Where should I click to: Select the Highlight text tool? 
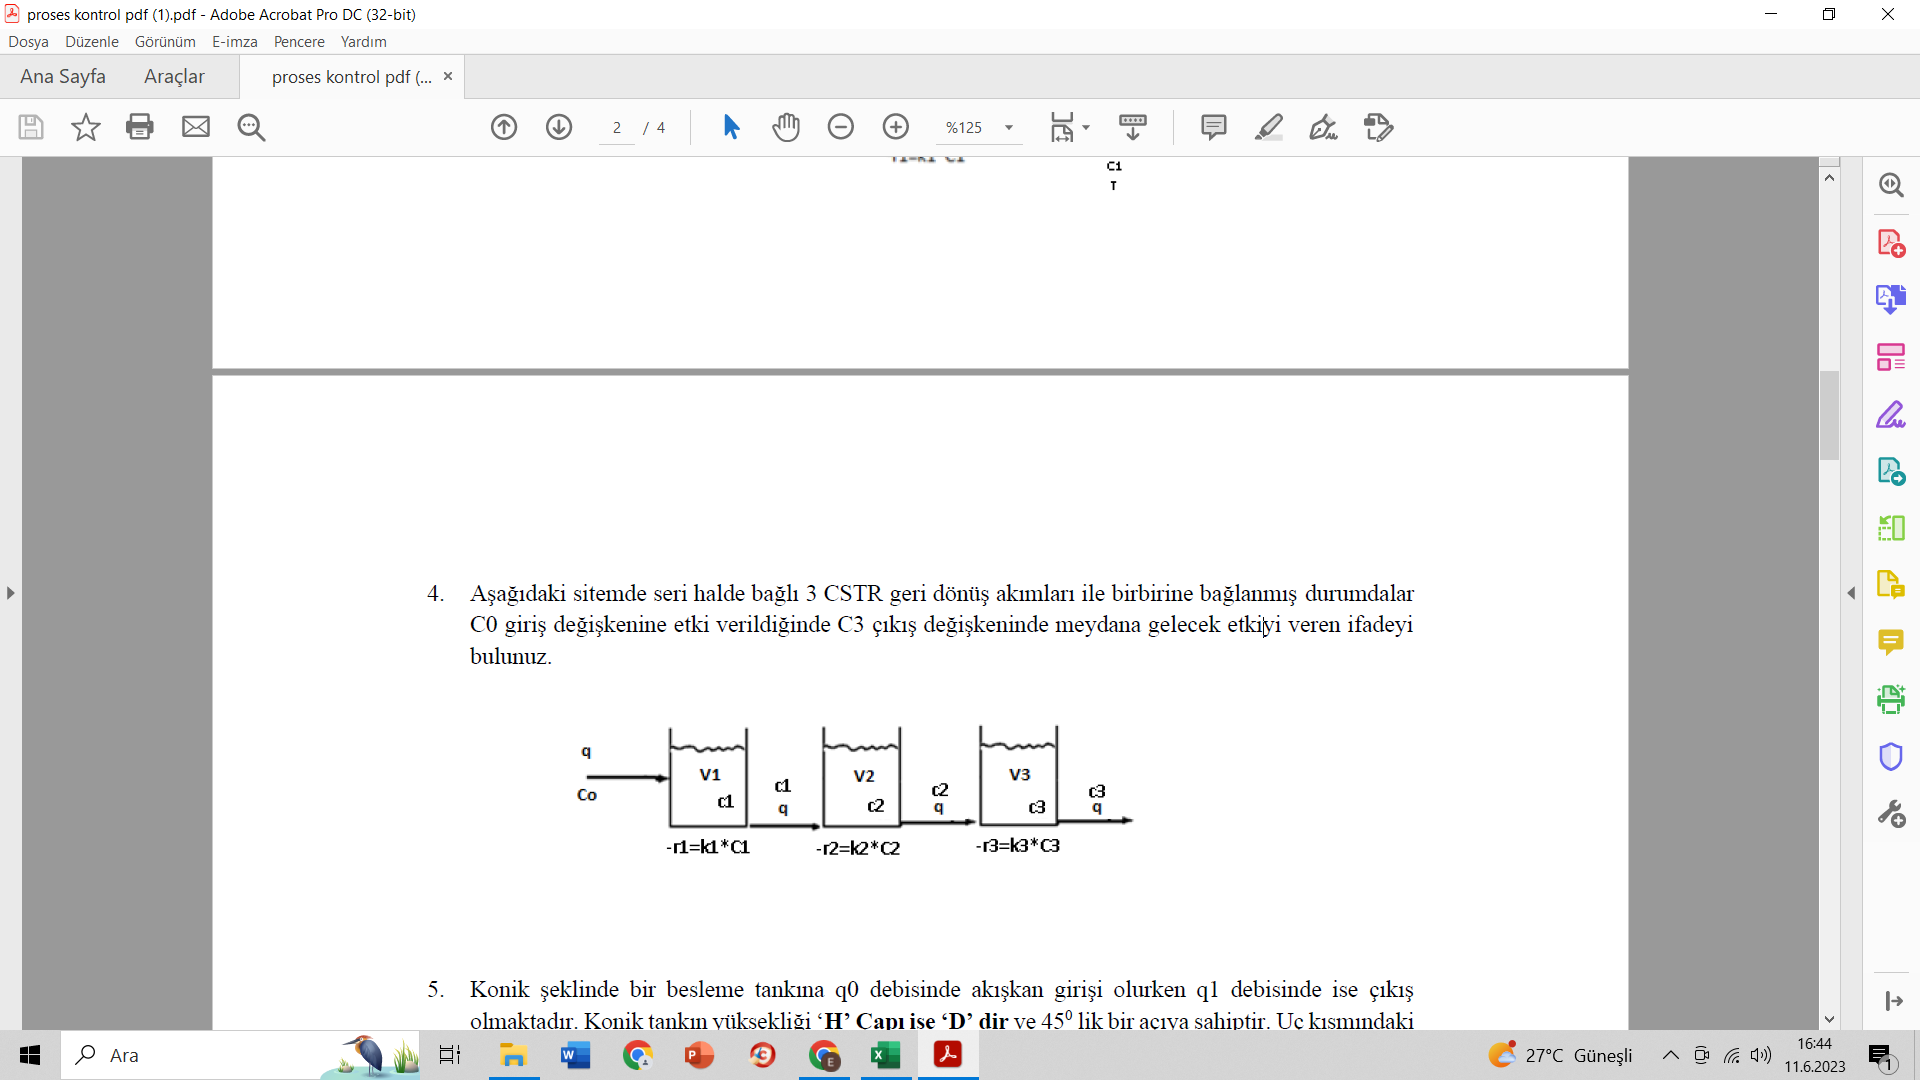pyautogui.click(x=1268, y=127)
